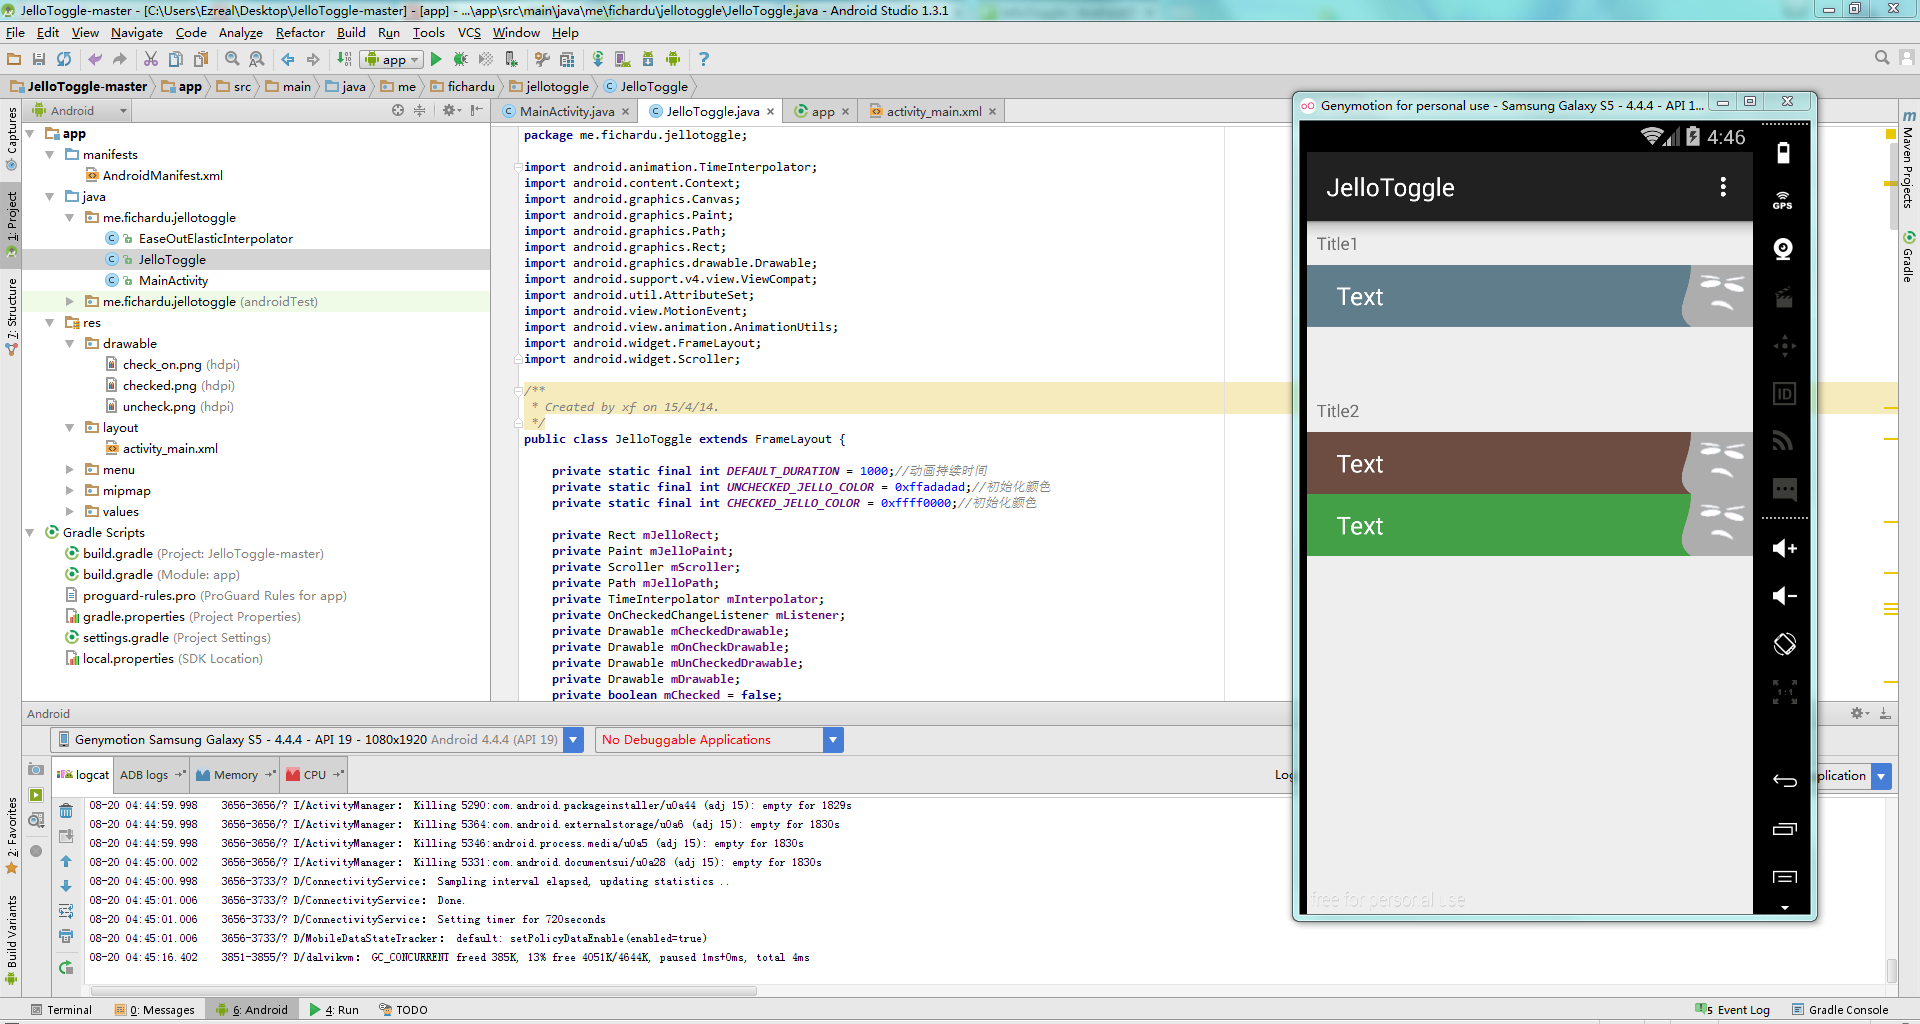The width and height of the screenshot is (1920, 1024).
Task: Expand the mipmap folder node
Action: (70, 491)
